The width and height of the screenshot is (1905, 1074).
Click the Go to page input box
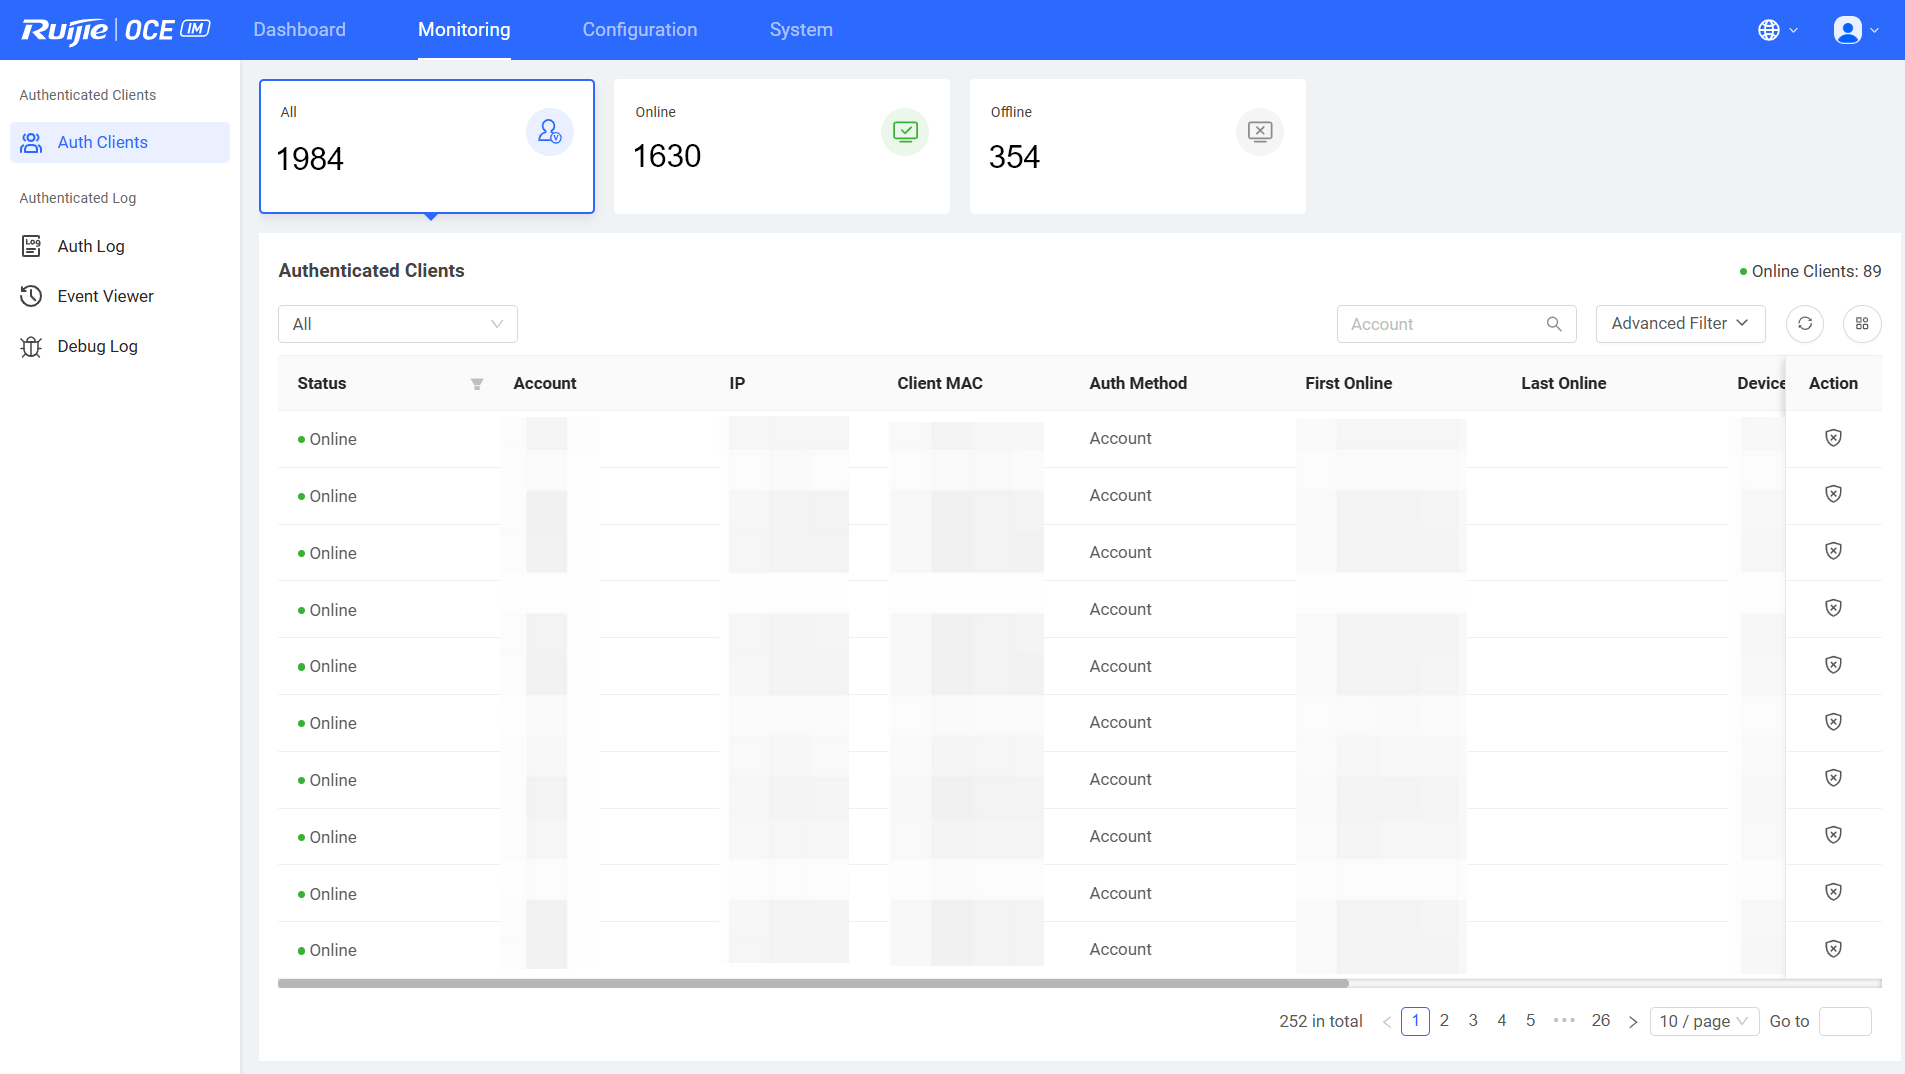coord(1845,1021)
